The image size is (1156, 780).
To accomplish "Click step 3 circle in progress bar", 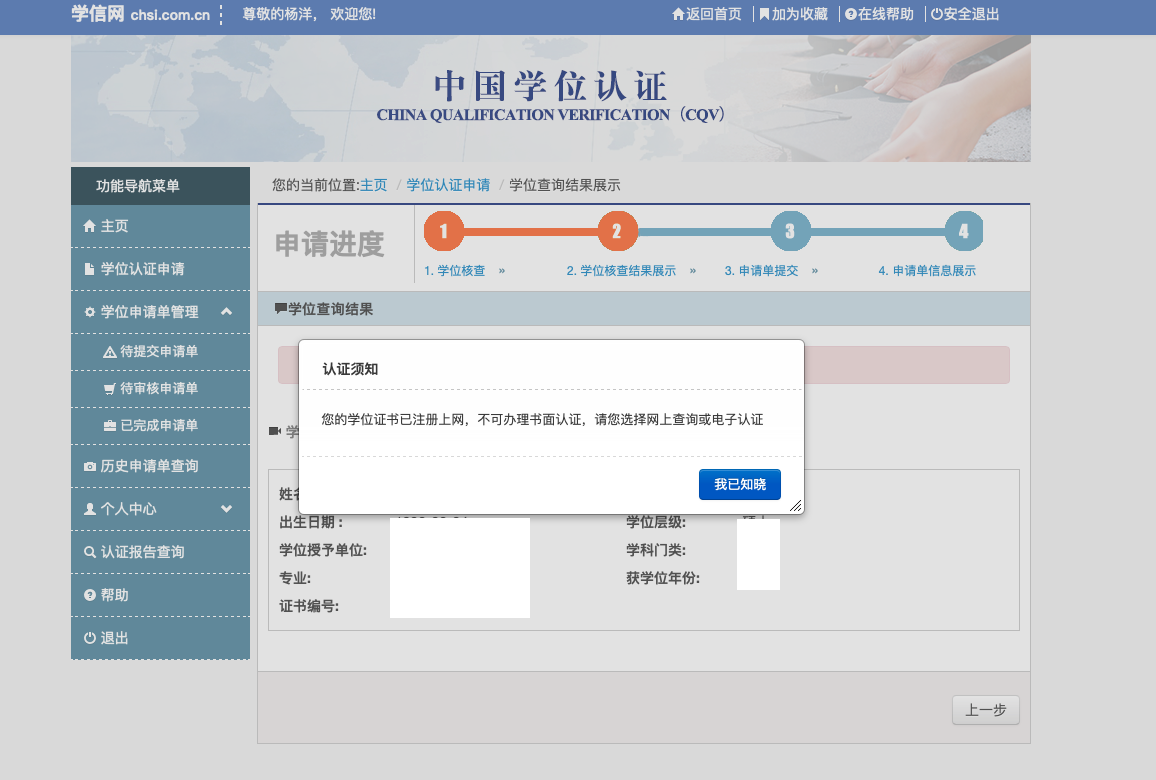I will coord(789,232).
